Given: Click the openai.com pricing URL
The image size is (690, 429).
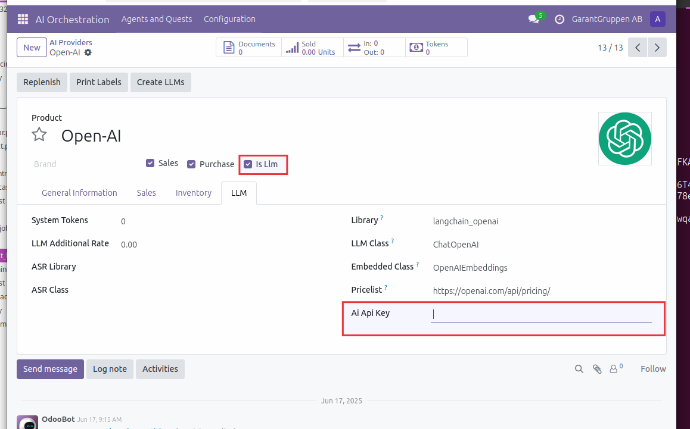Looking at the screenshot, I should pyautogui.click(x=492, y=291).
